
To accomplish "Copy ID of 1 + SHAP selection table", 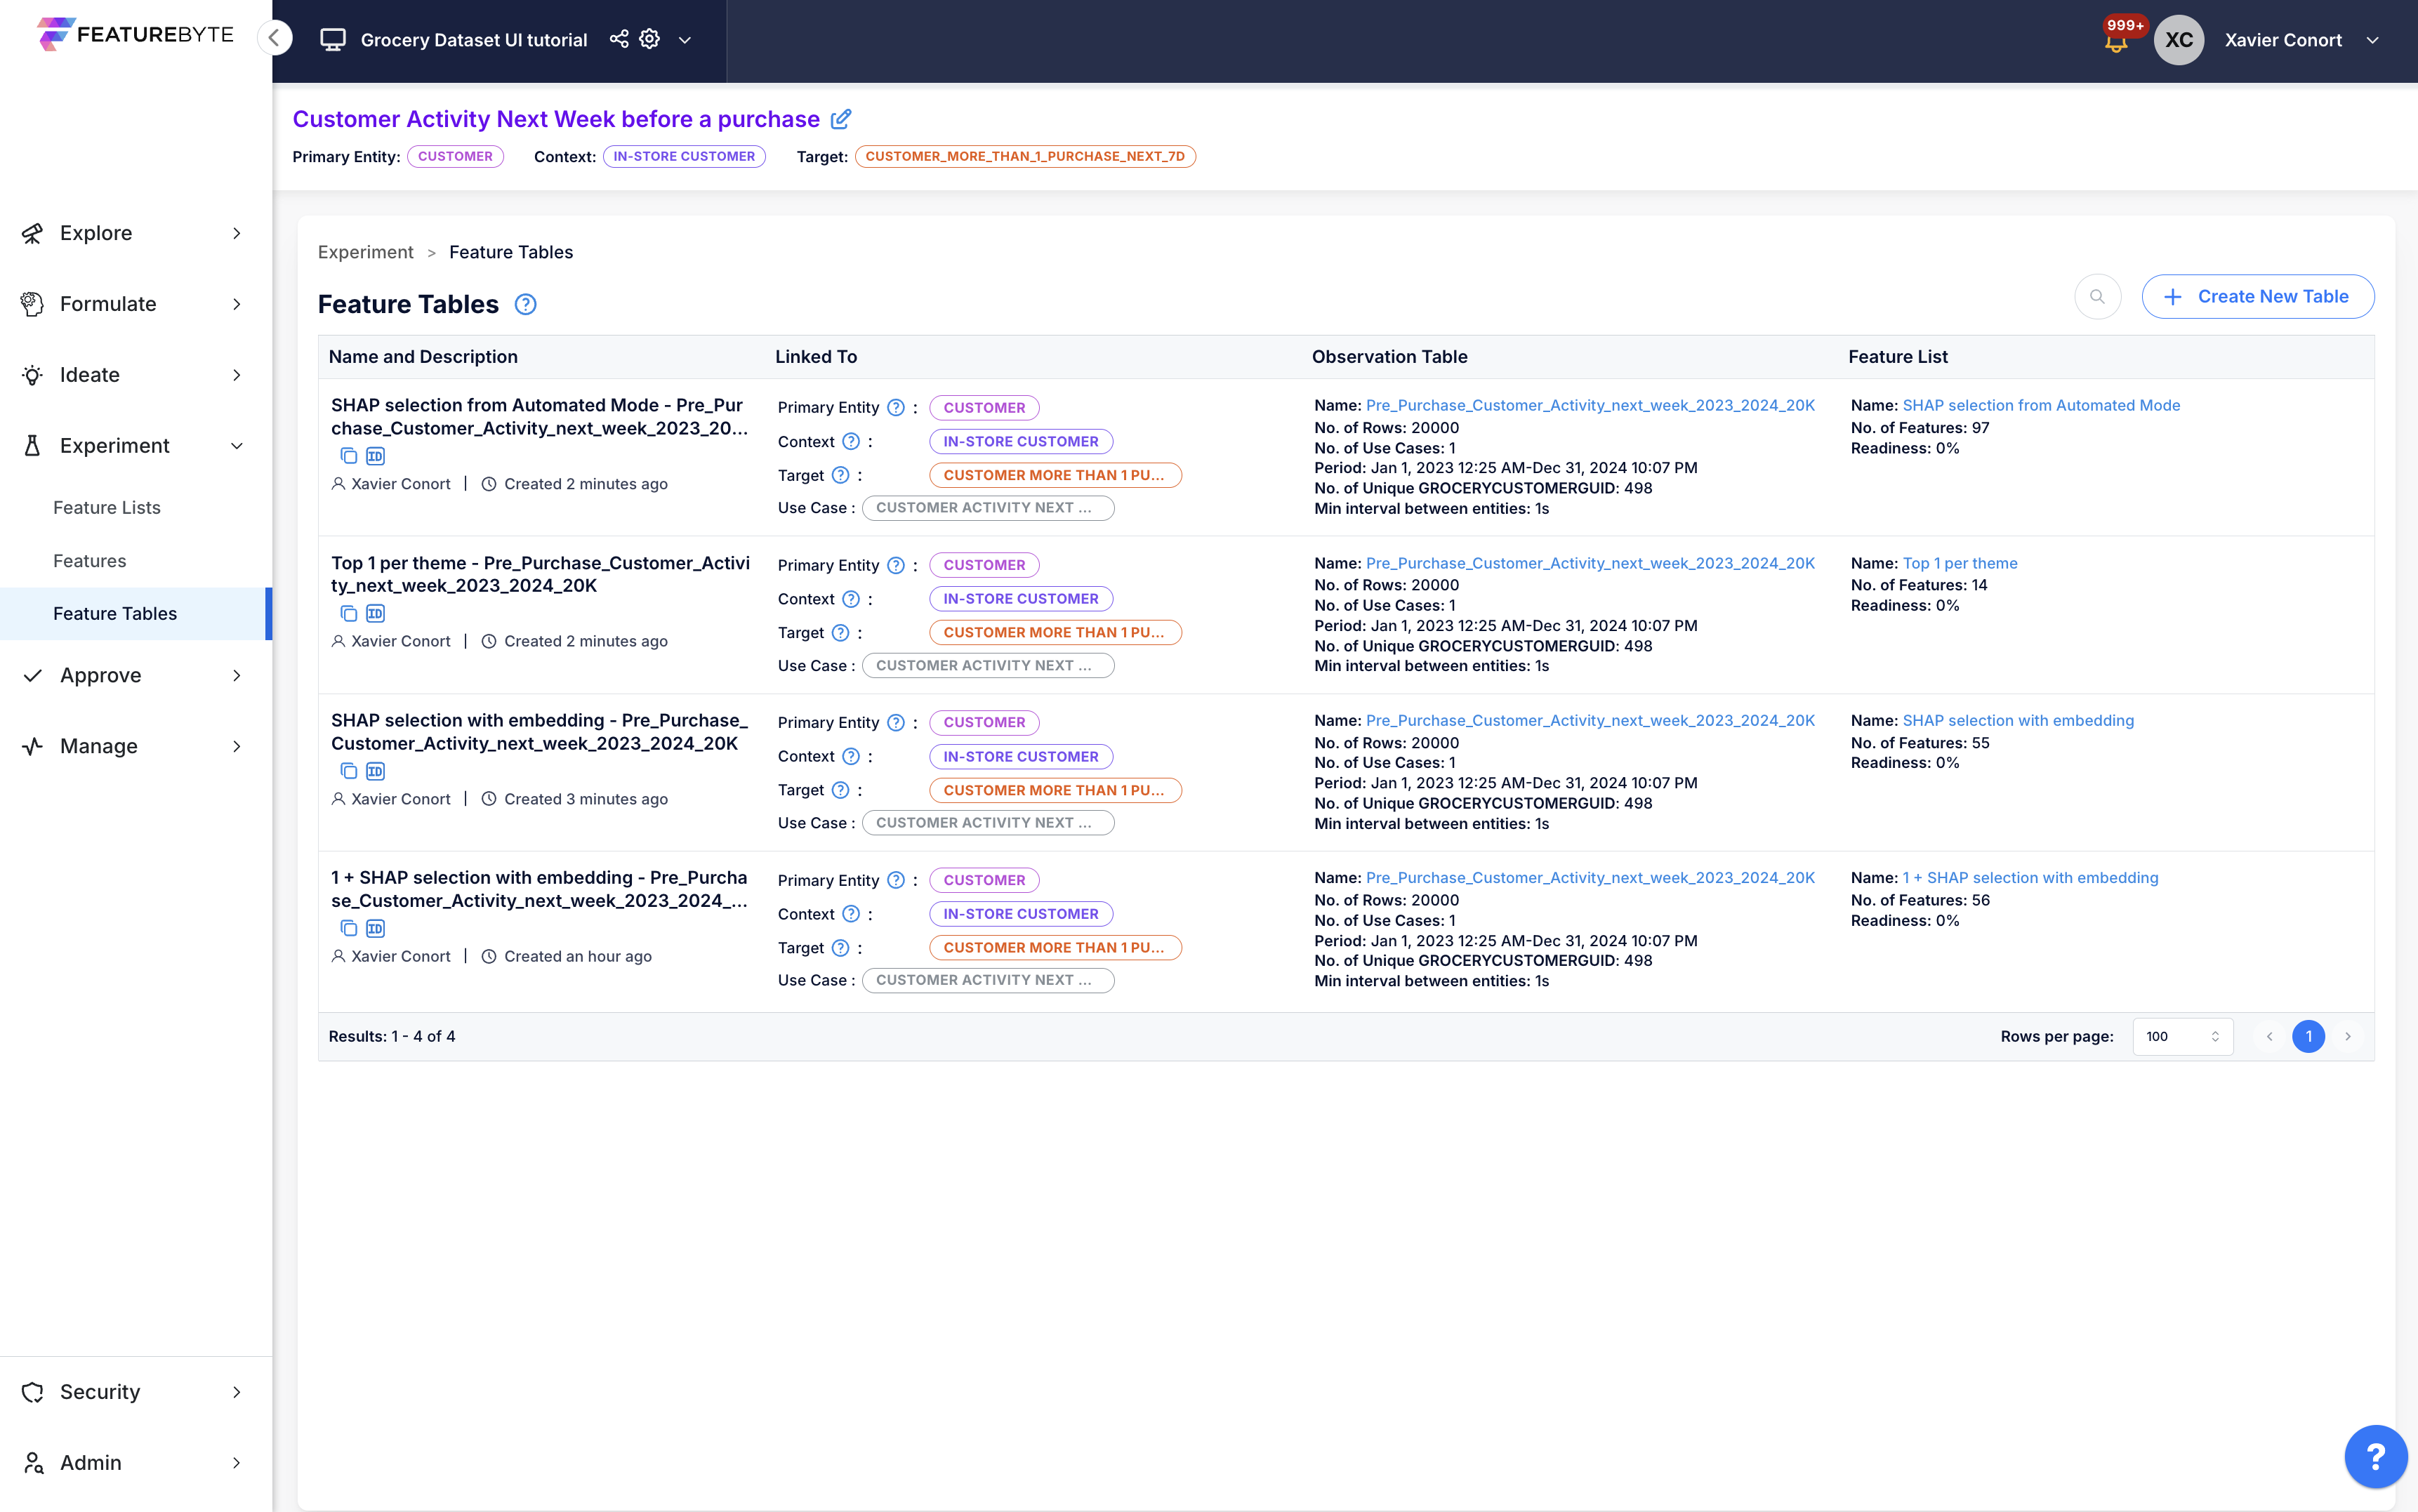I will click(375, 928).
